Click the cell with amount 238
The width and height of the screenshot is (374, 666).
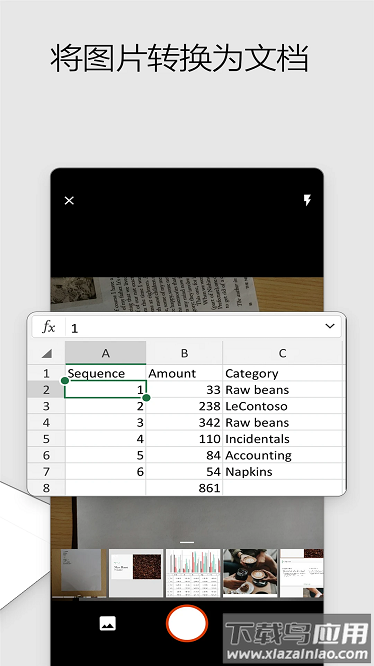coord(184,406)
